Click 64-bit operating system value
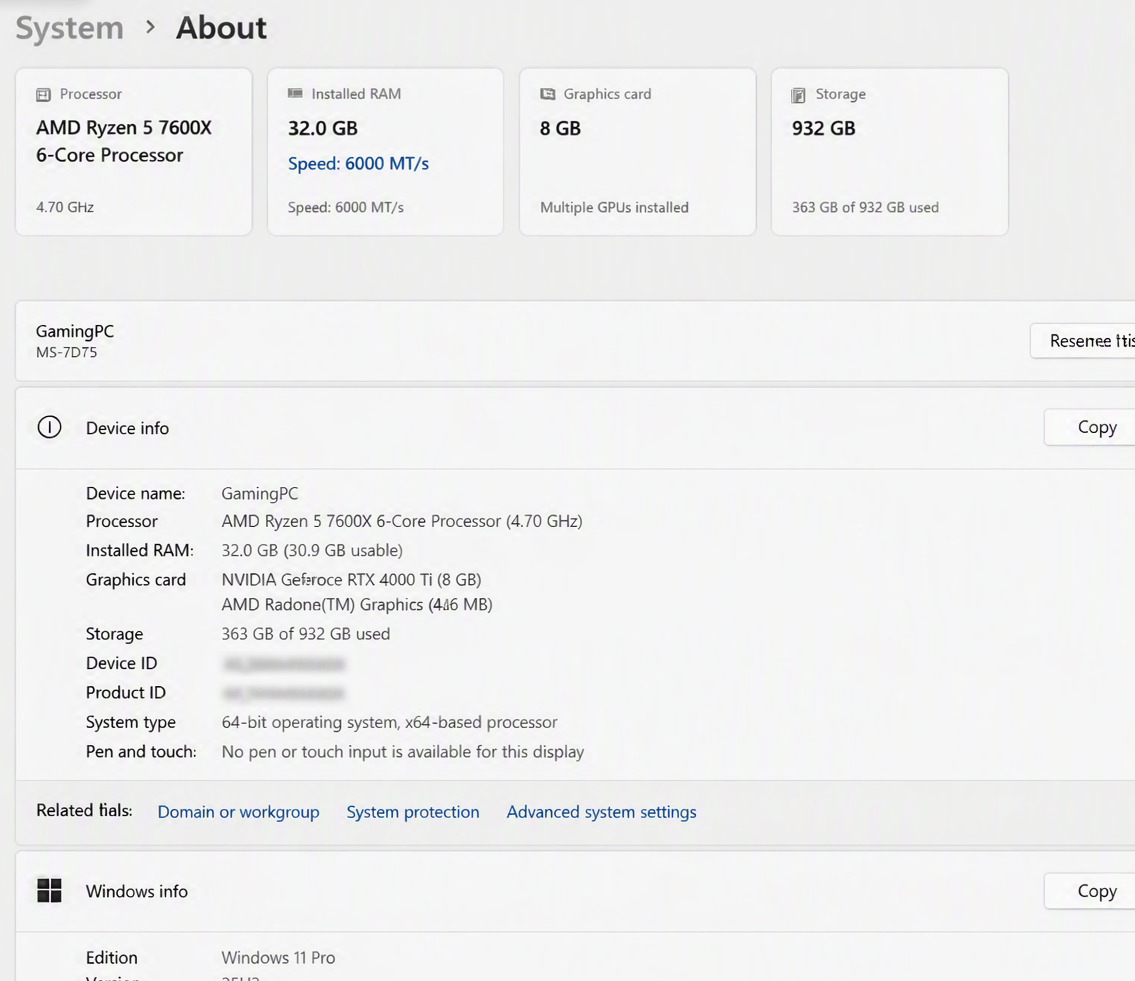The width and height of the screenshot is (1135, 981). [389, 723]
